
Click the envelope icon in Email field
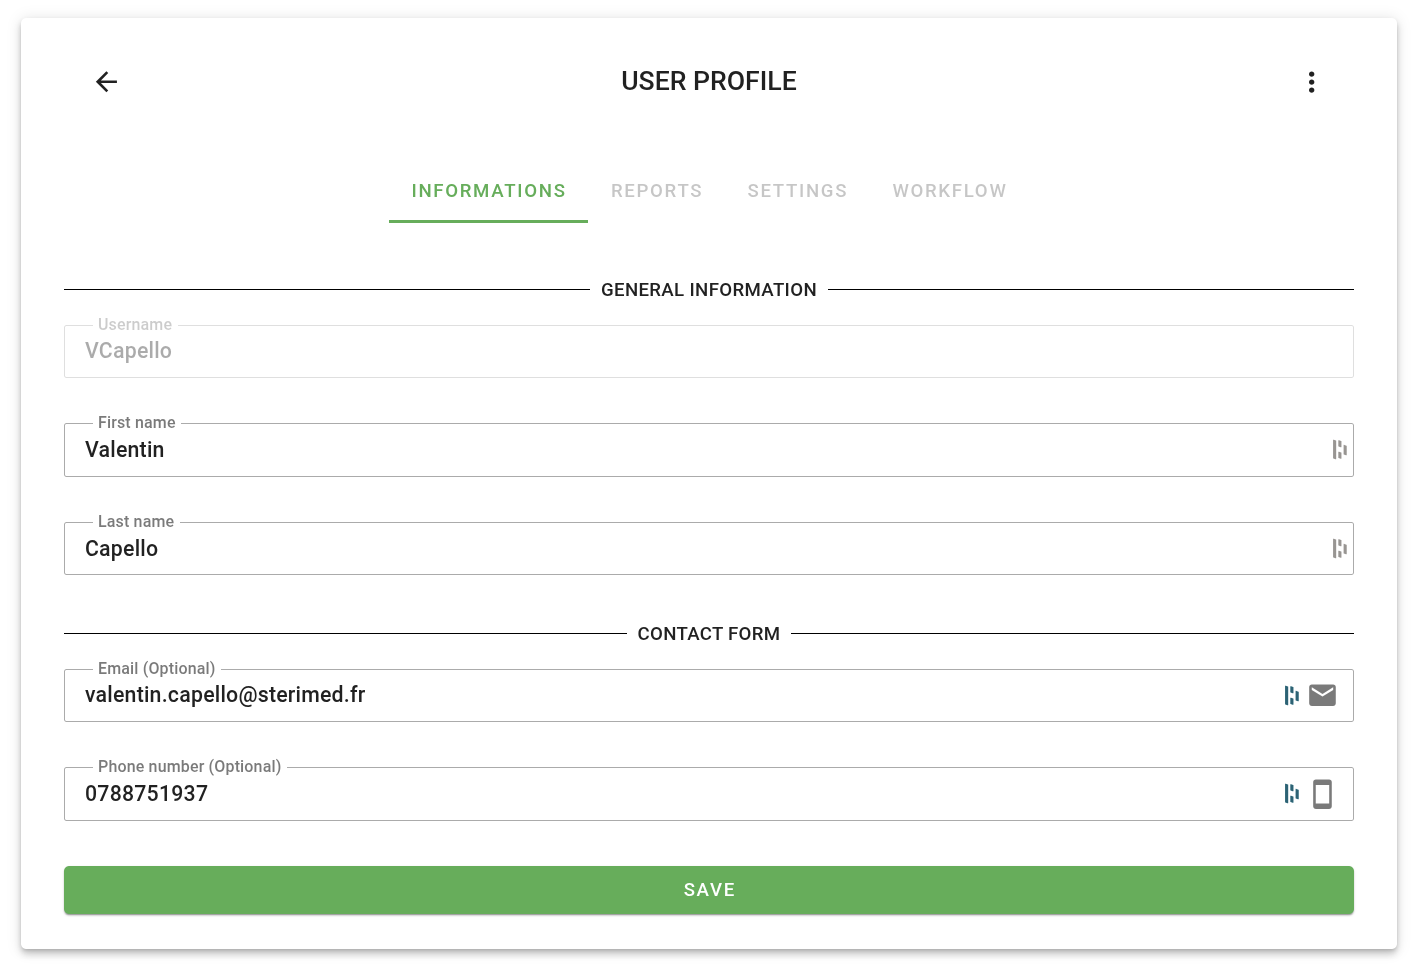pyautogui.click(x=1322, y=695)
